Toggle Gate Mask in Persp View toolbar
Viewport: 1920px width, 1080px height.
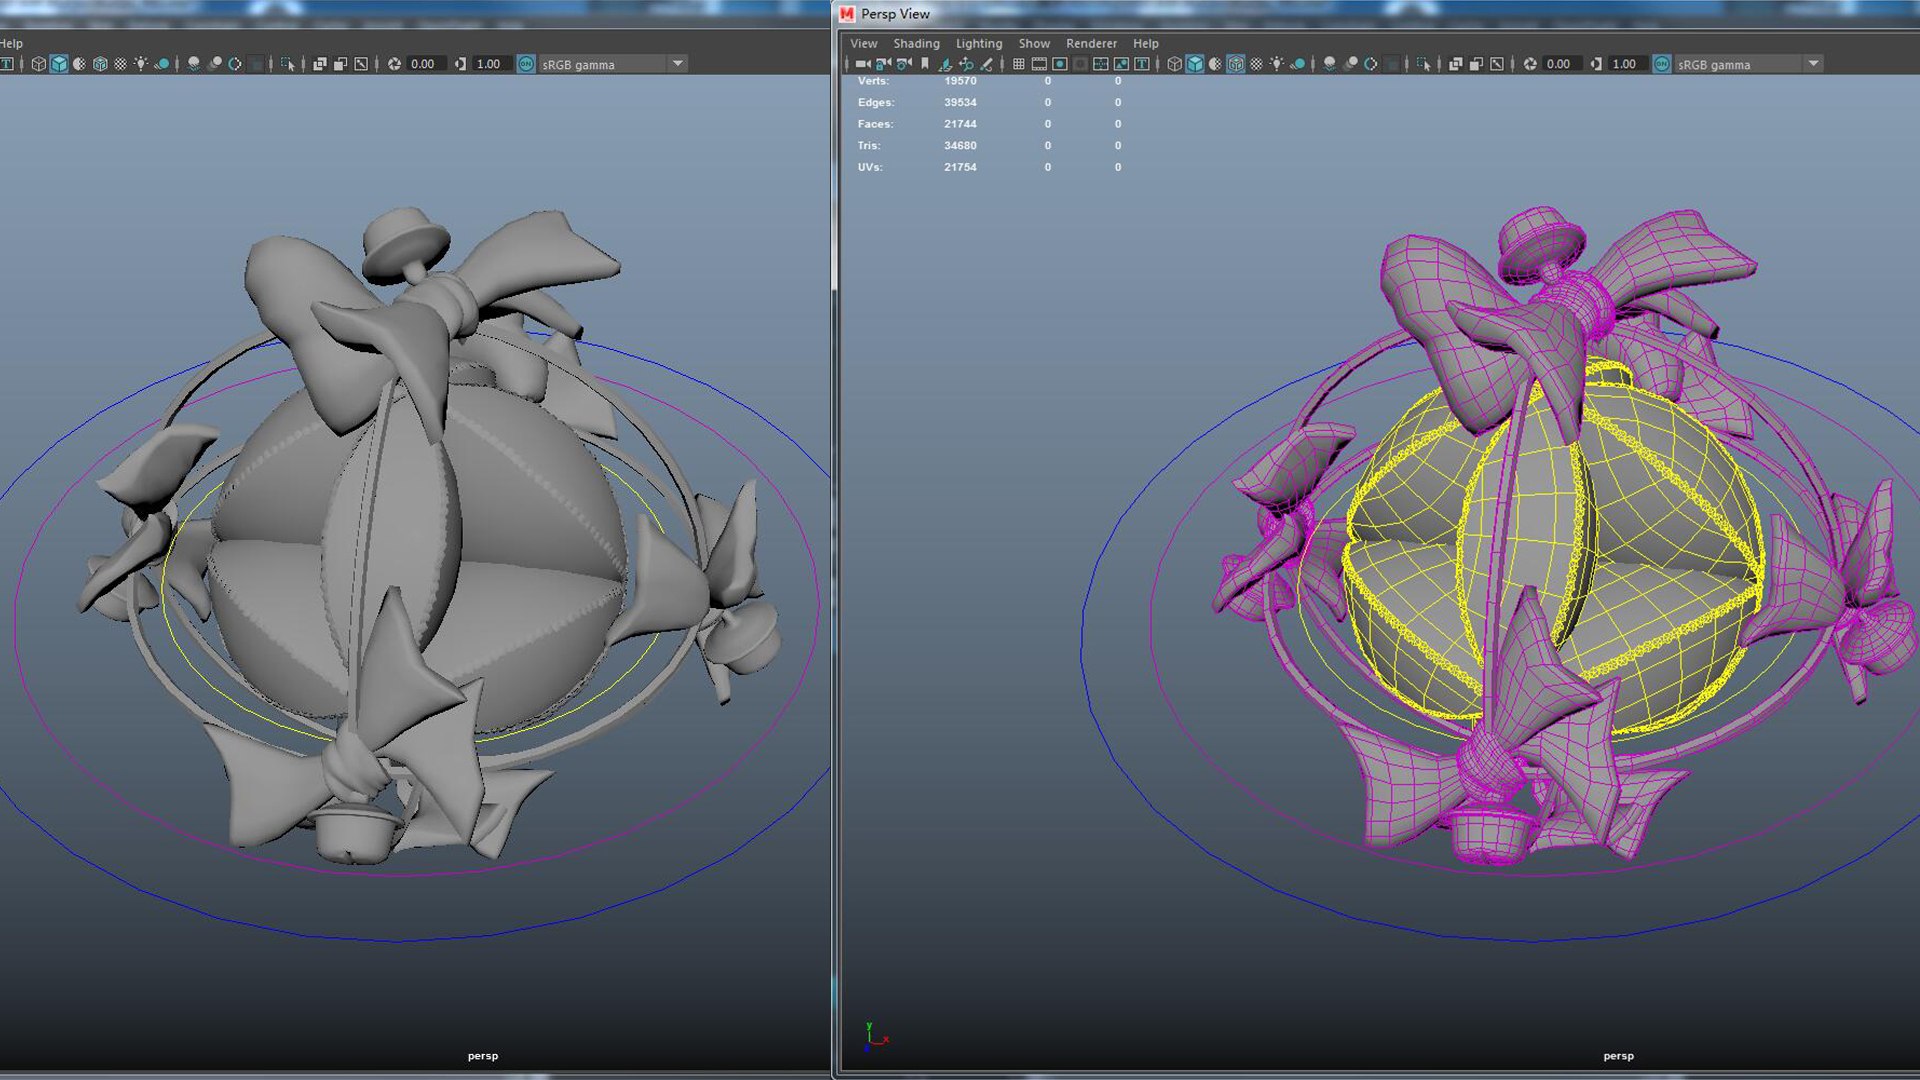tap(1080, 64)
